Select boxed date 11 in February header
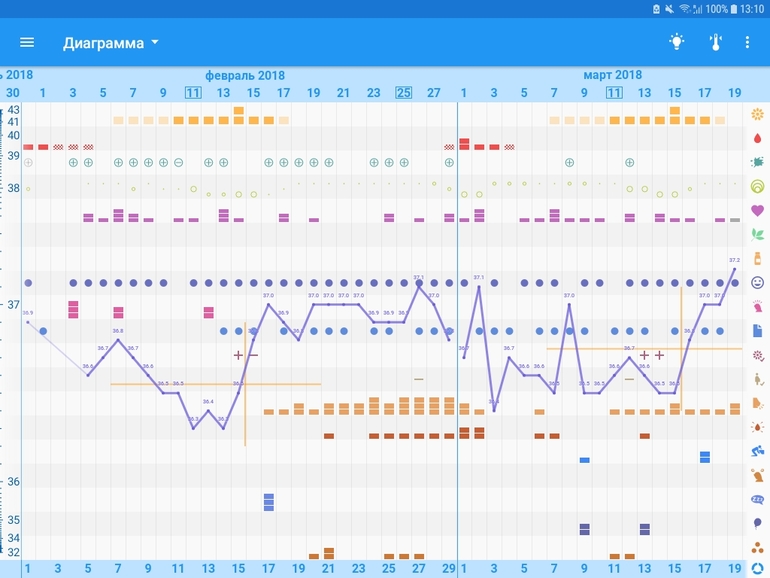 click(193, 93)
